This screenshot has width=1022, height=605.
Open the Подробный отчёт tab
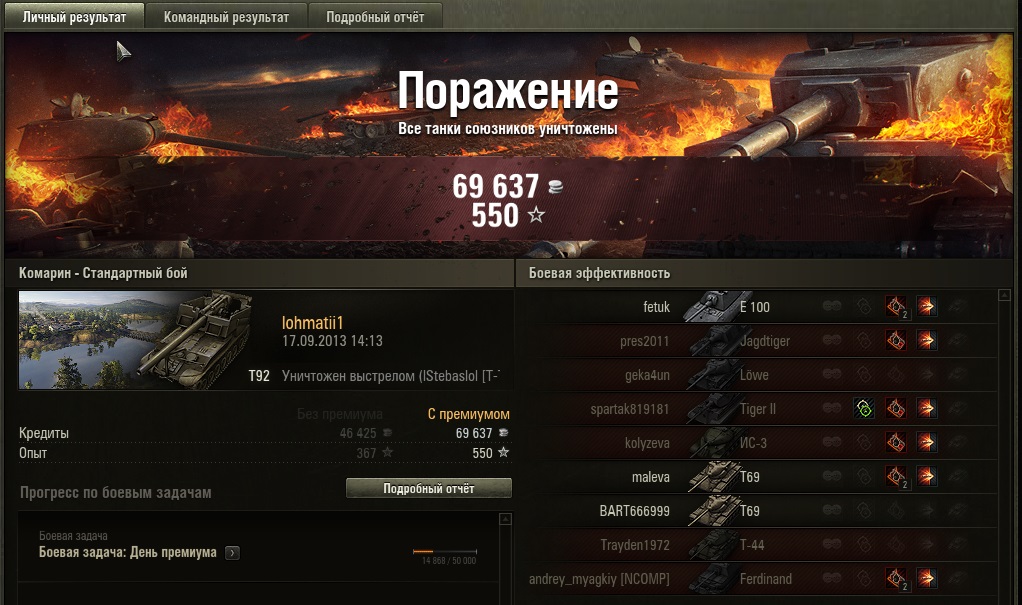(375, 17)
